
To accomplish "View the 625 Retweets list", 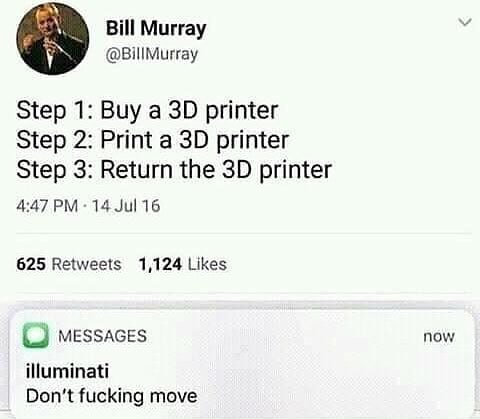I will tap(69, 264).
